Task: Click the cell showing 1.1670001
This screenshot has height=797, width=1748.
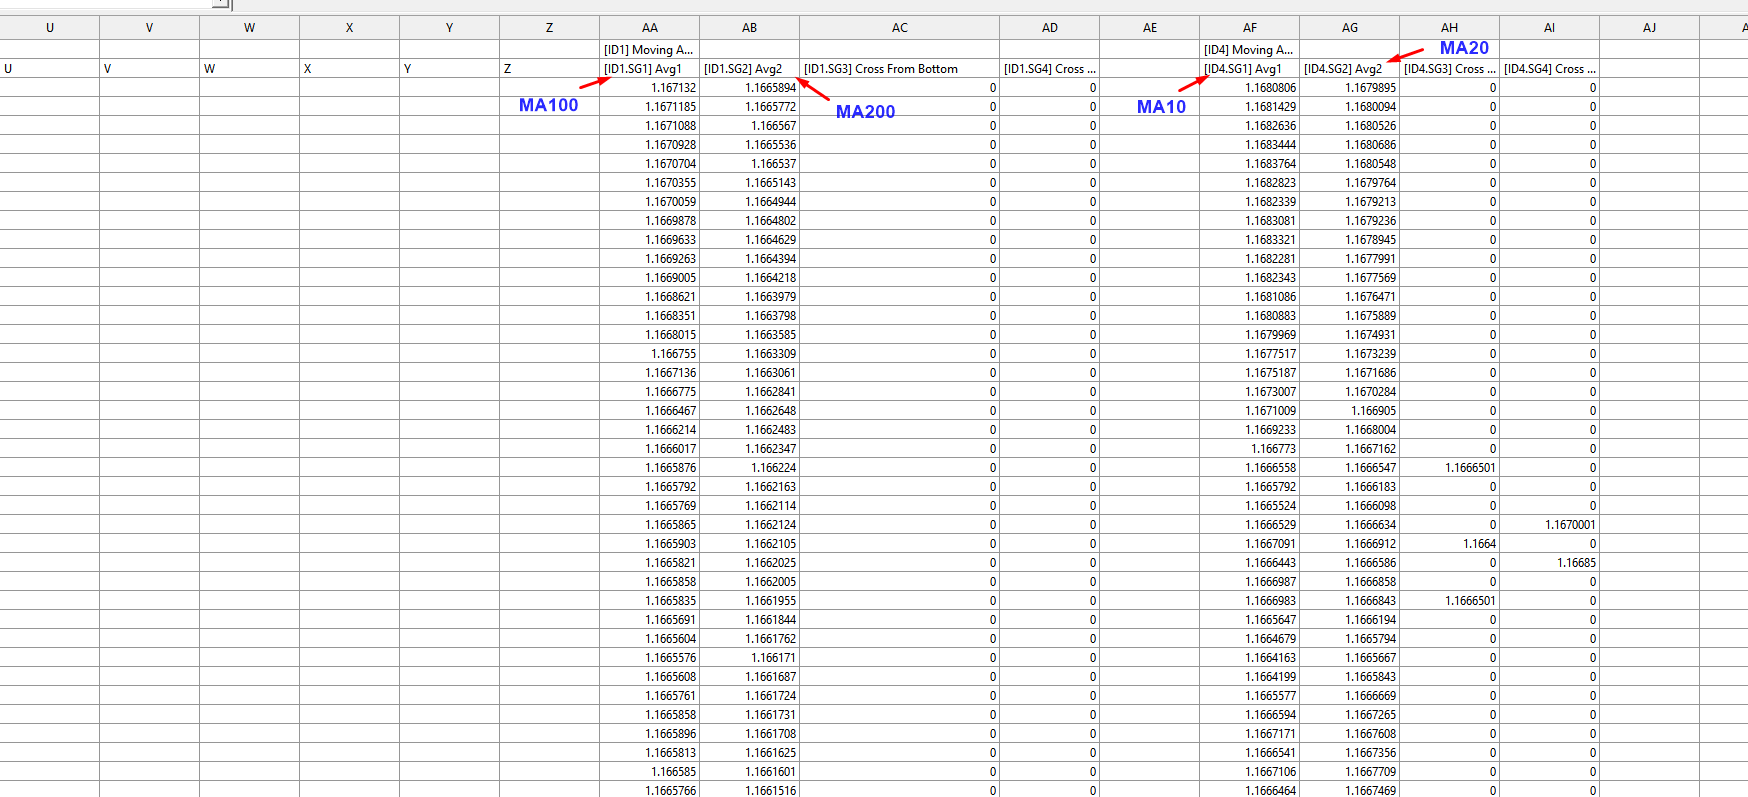Action: pyautogui.click(x=1550, y=525)
